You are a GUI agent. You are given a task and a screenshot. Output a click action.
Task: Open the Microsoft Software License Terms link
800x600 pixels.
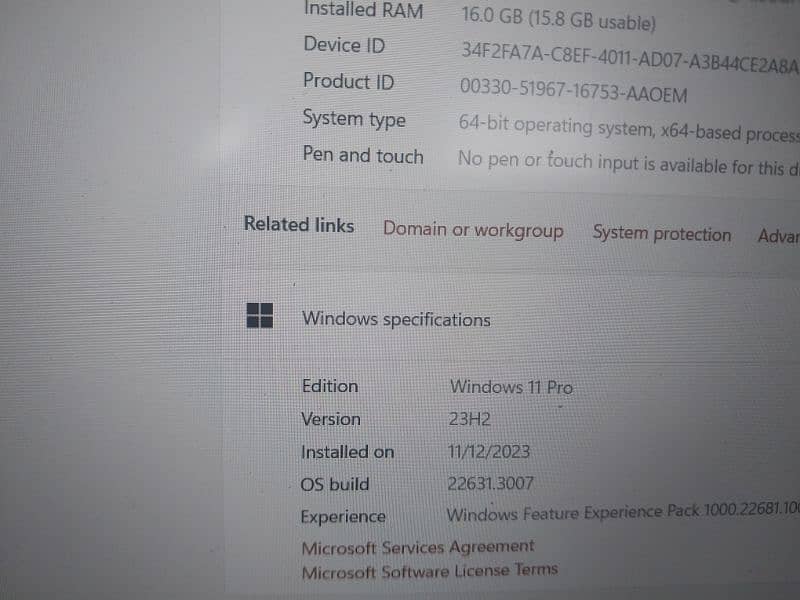pos(429,570)
